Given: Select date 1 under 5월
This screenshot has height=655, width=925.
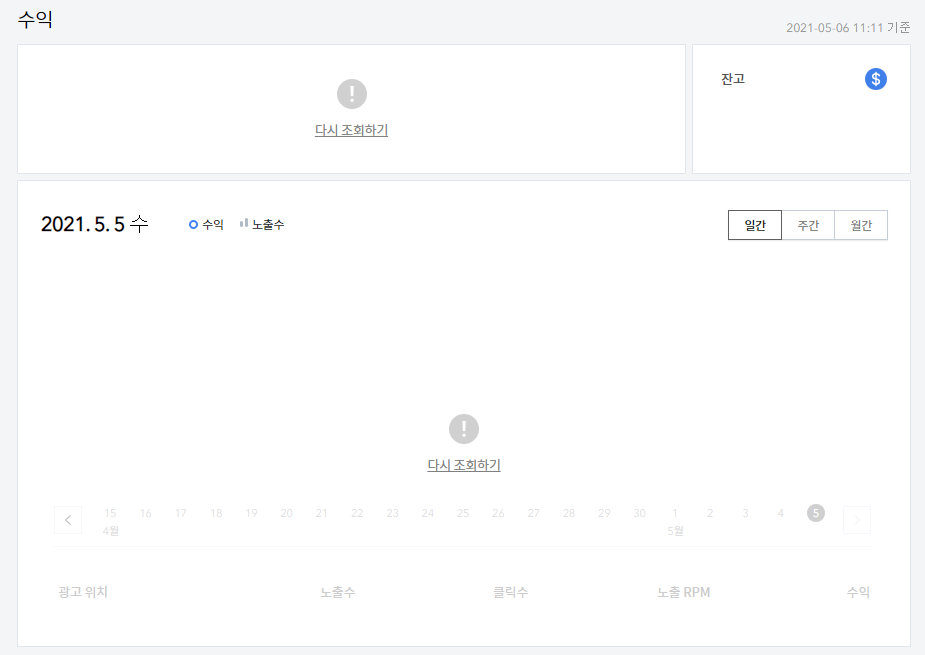Looking at the screenshot, I should pyautogui.click(x=675, y=513).
